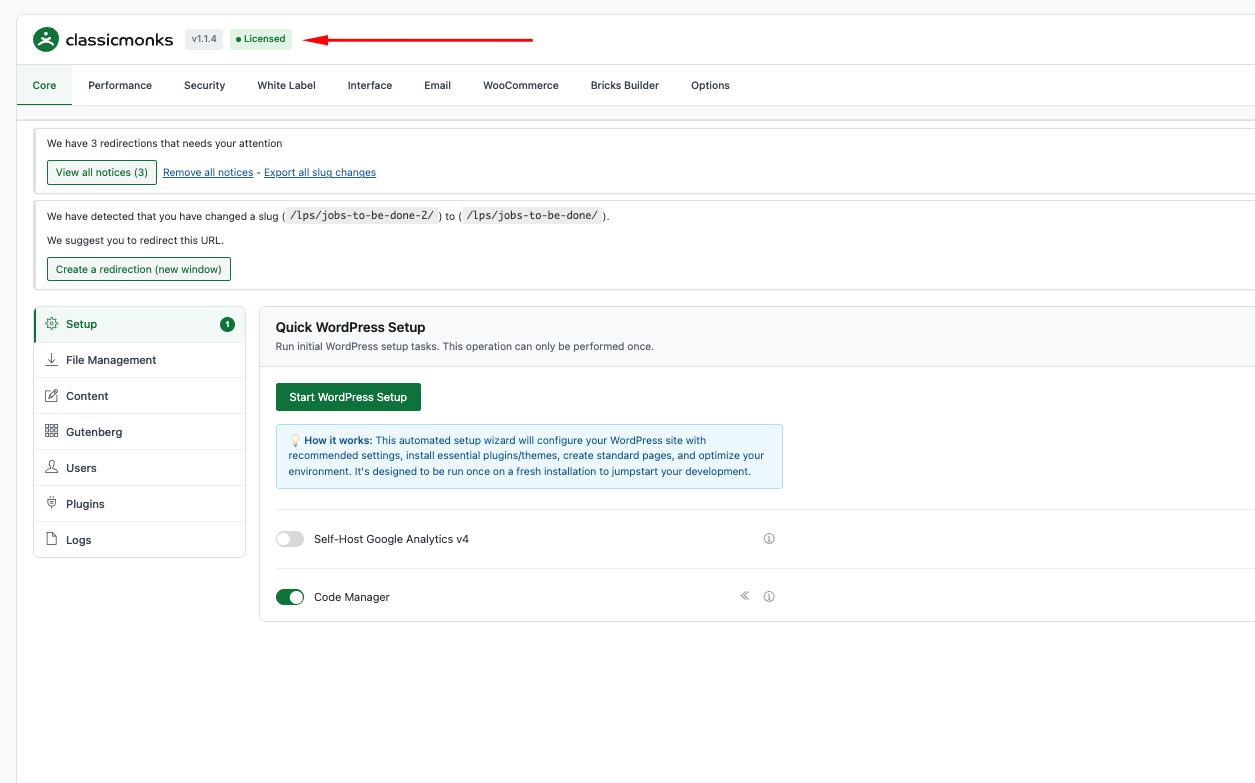Go to the Bricks Builder tab
This screenshot has height=783, width=1255.
point(624,85)
